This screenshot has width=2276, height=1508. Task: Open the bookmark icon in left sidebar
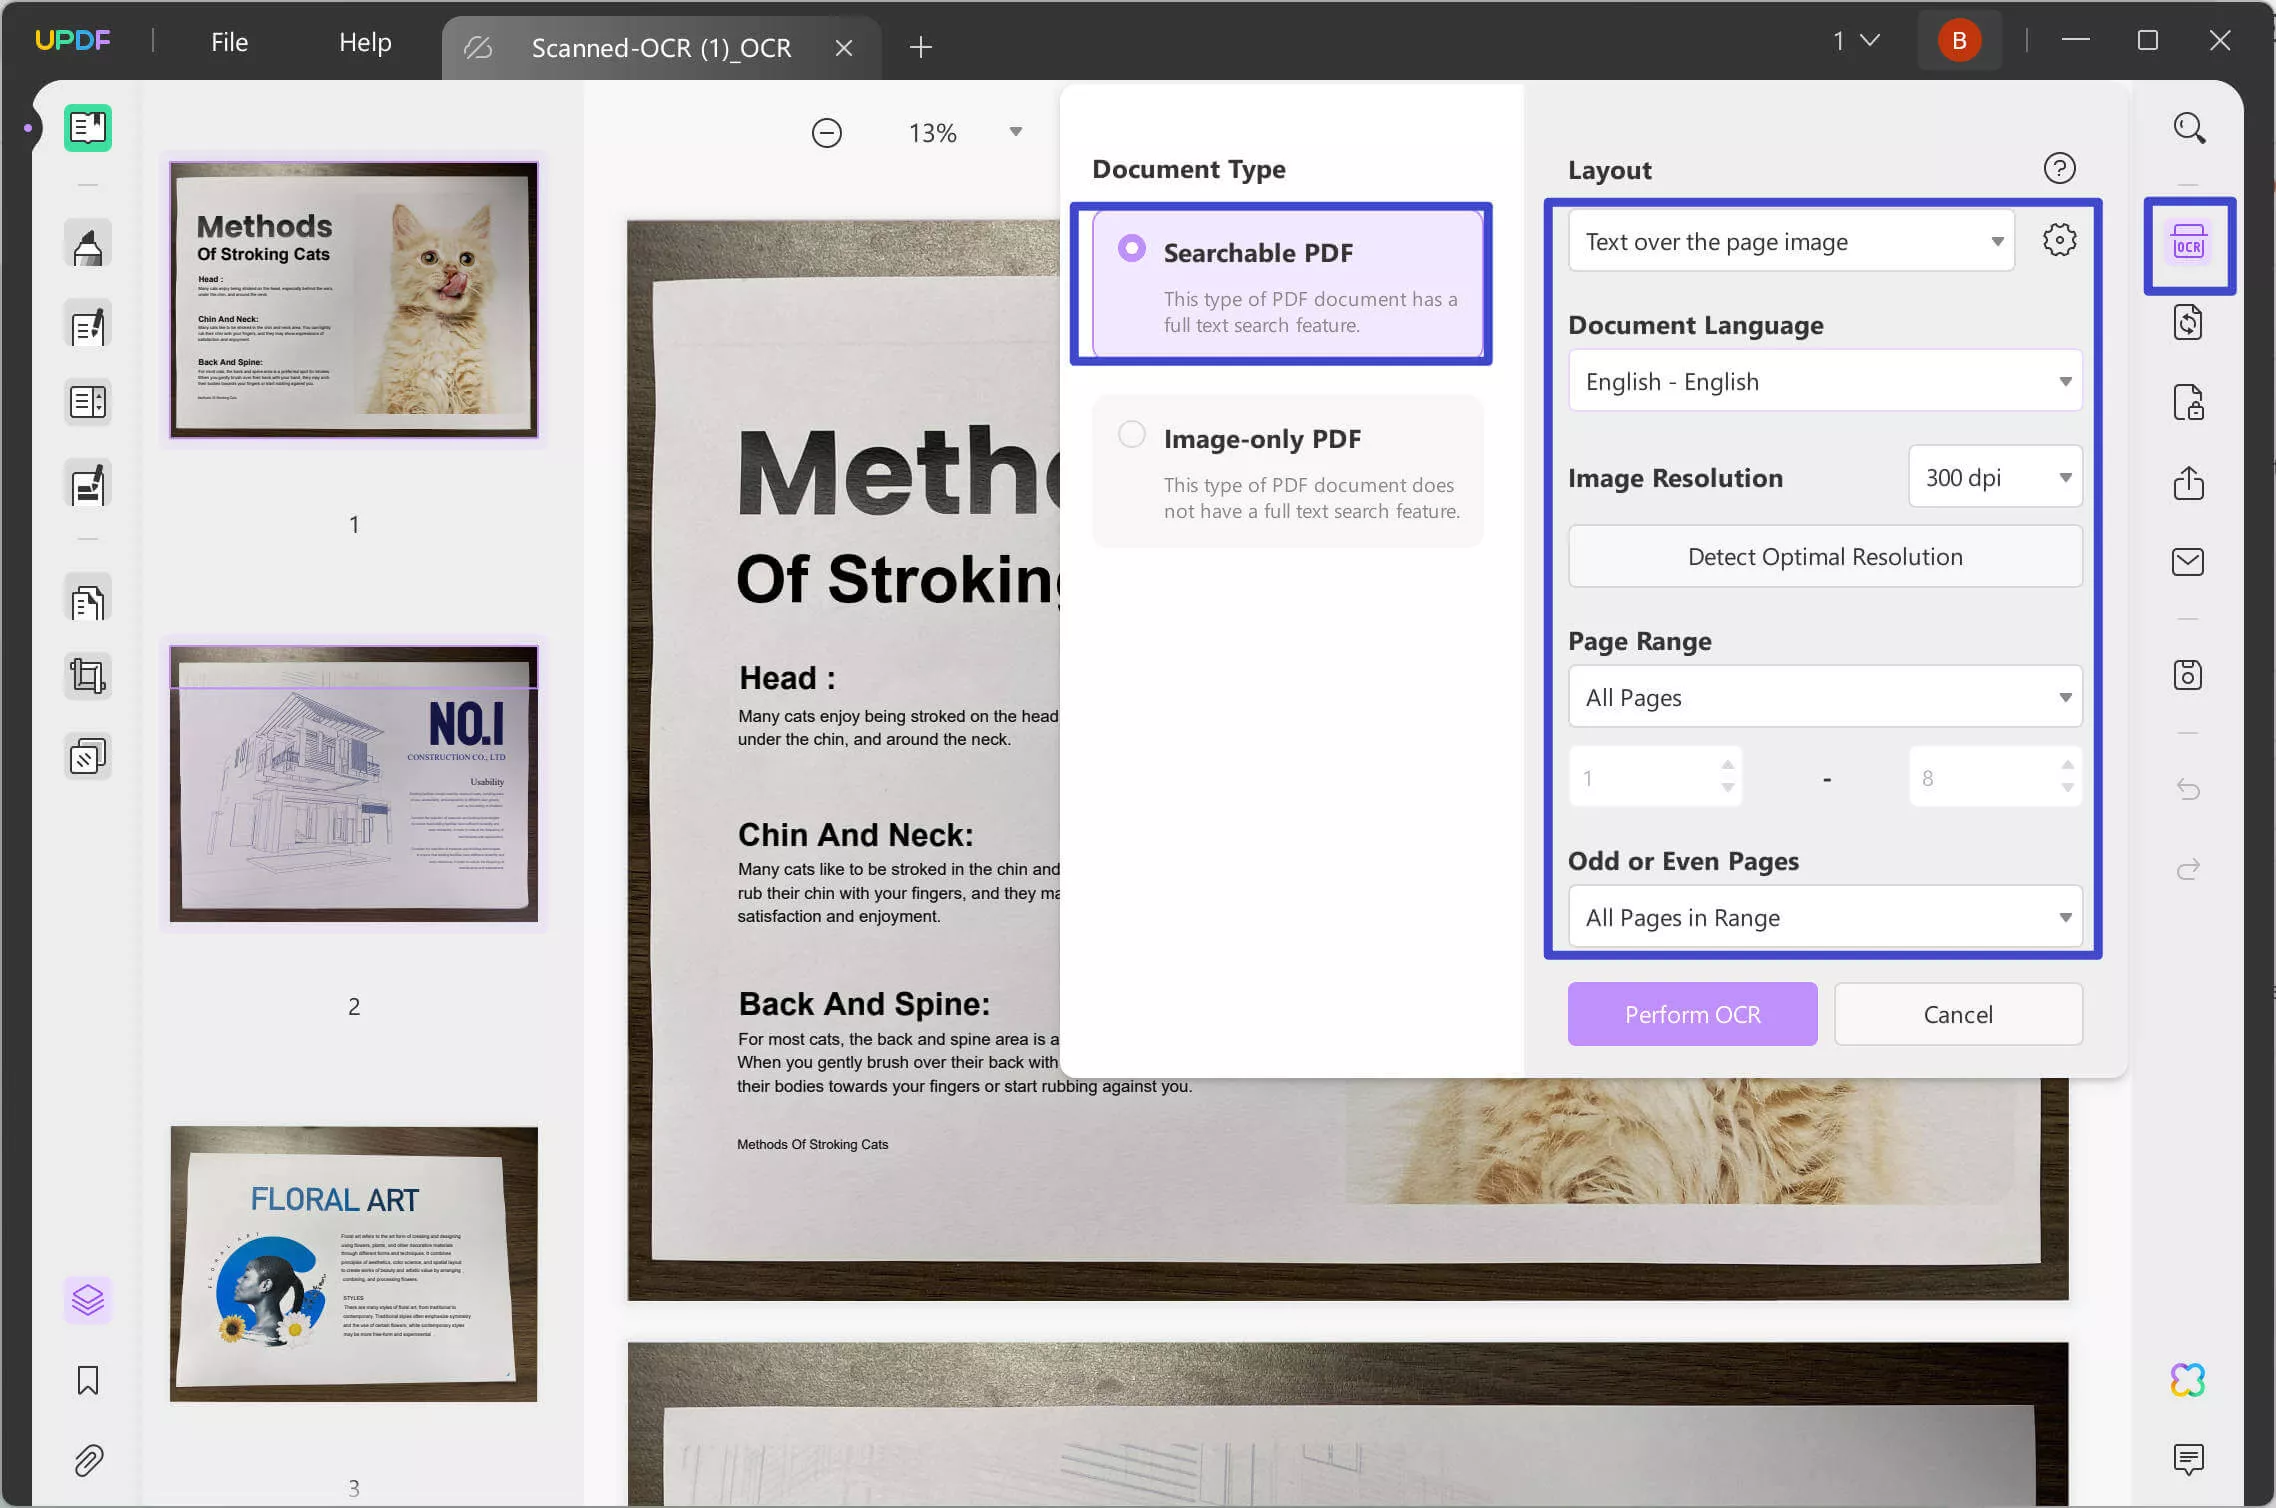(88, 1380)
